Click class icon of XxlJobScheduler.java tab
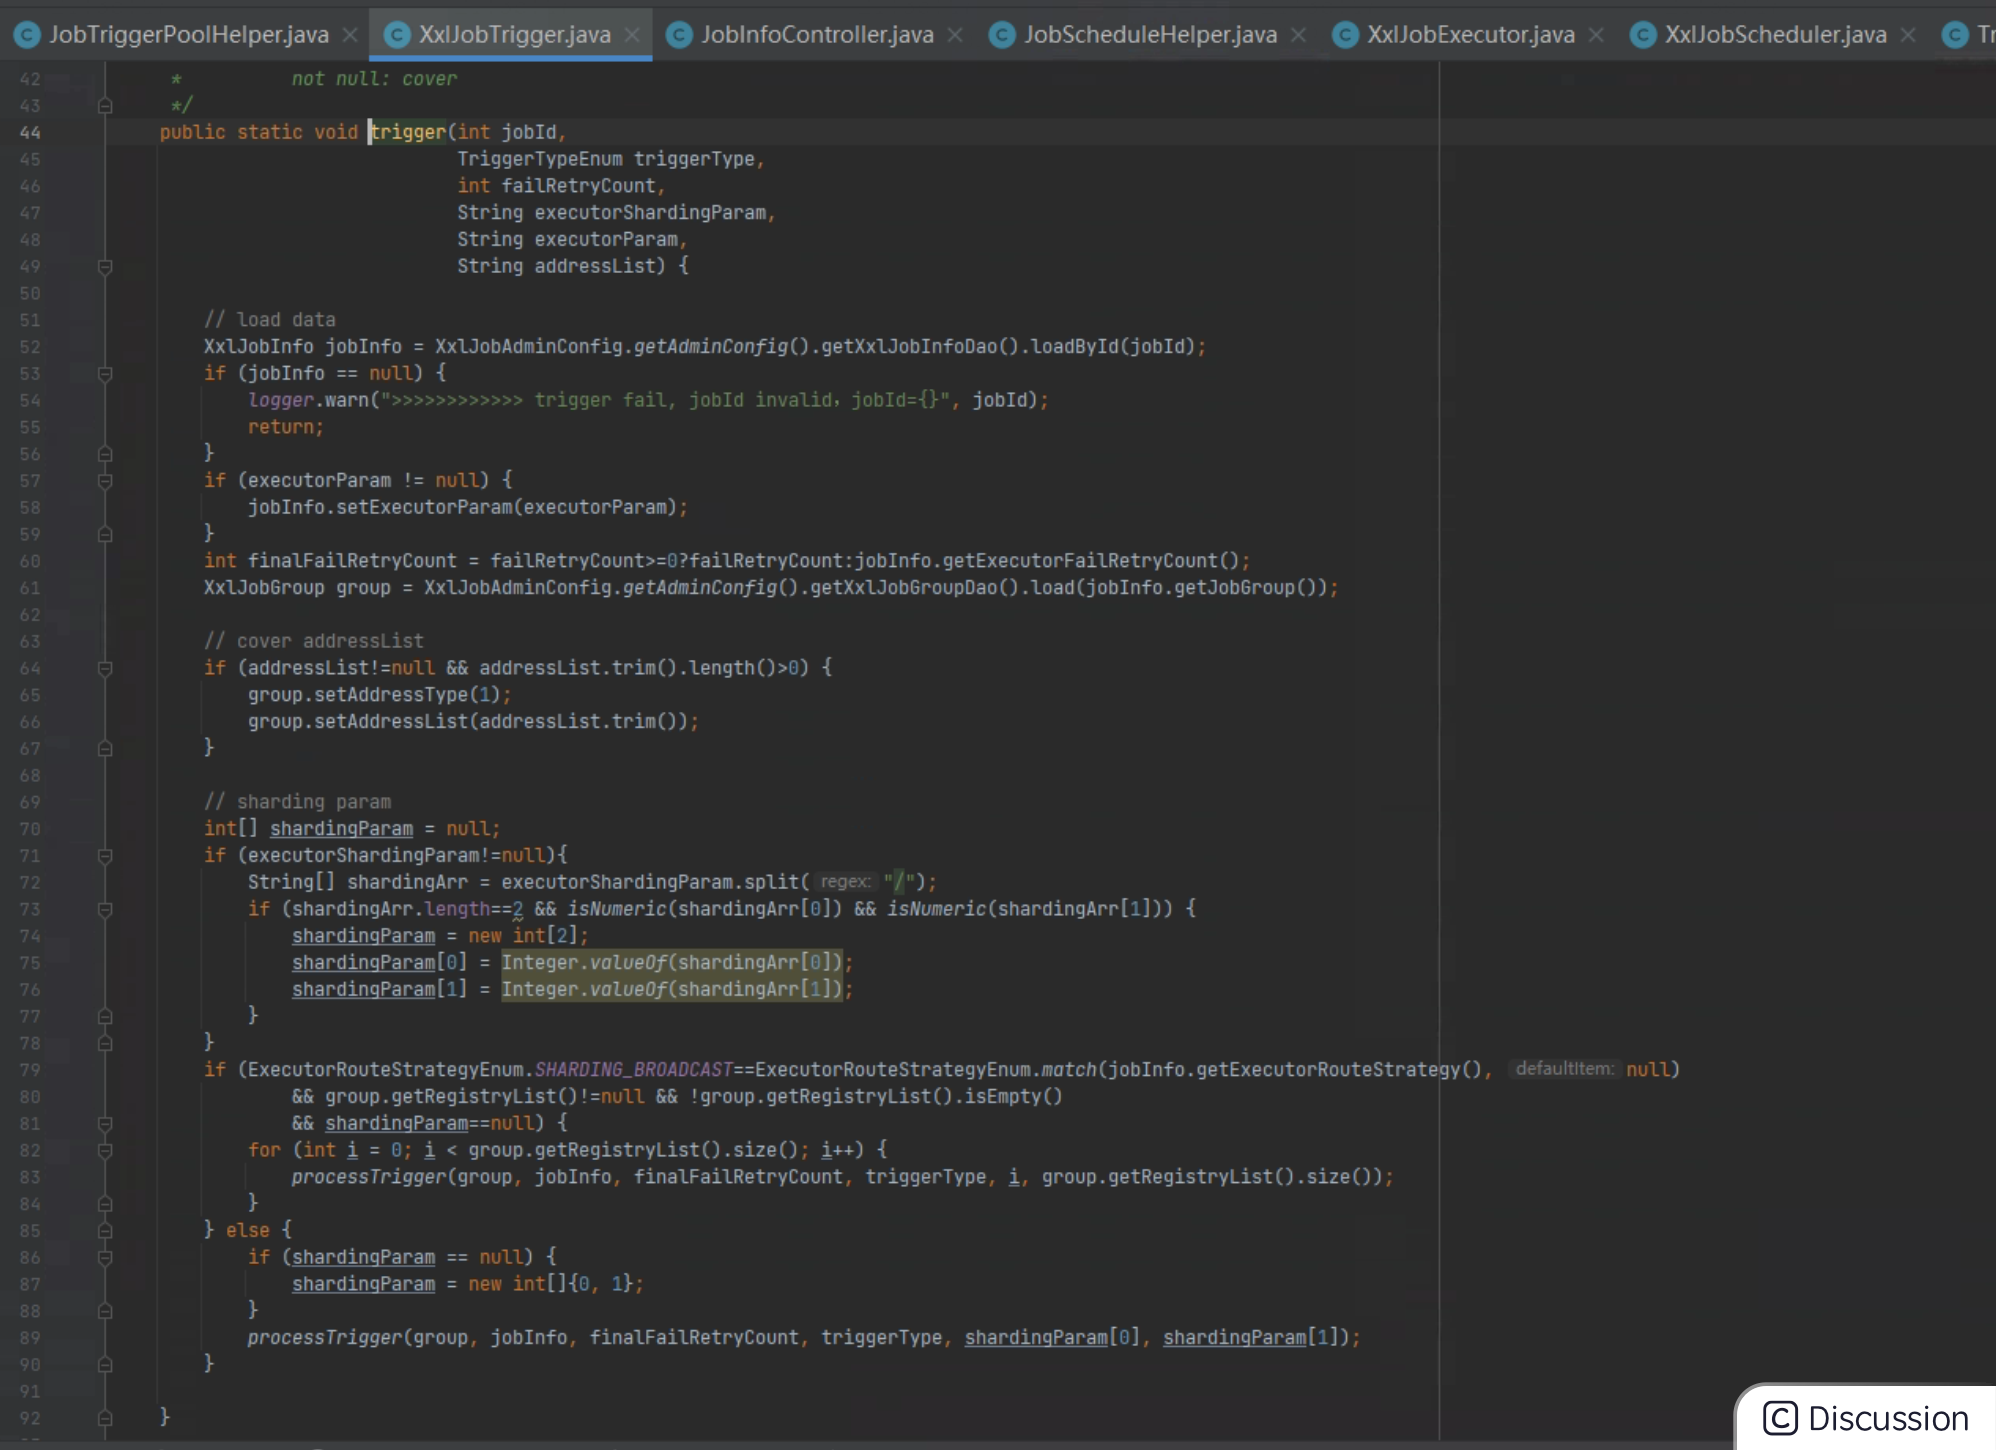The width and height of the screenshot is (1996, 1450). tap(1643, 35)
